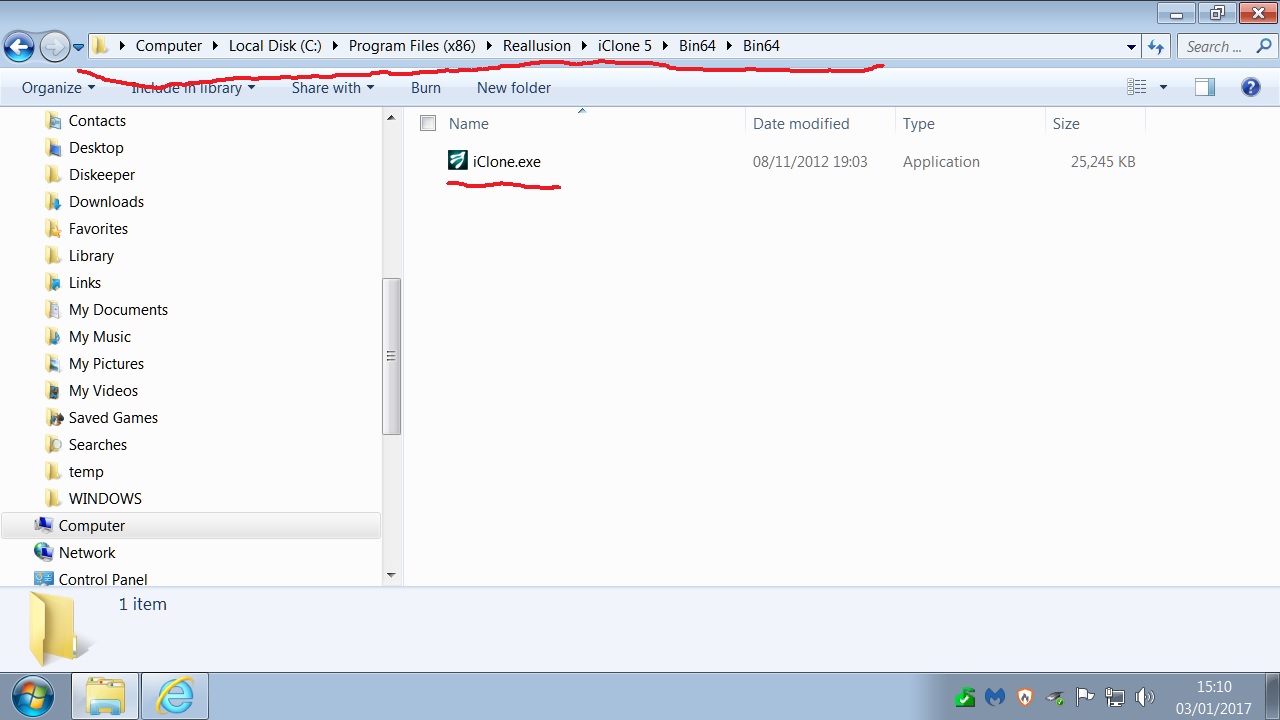This screenshot has height=720, width=1280.
Task: Click Windows Explorer taskbar icon
Action: click(x=105, y=696)
